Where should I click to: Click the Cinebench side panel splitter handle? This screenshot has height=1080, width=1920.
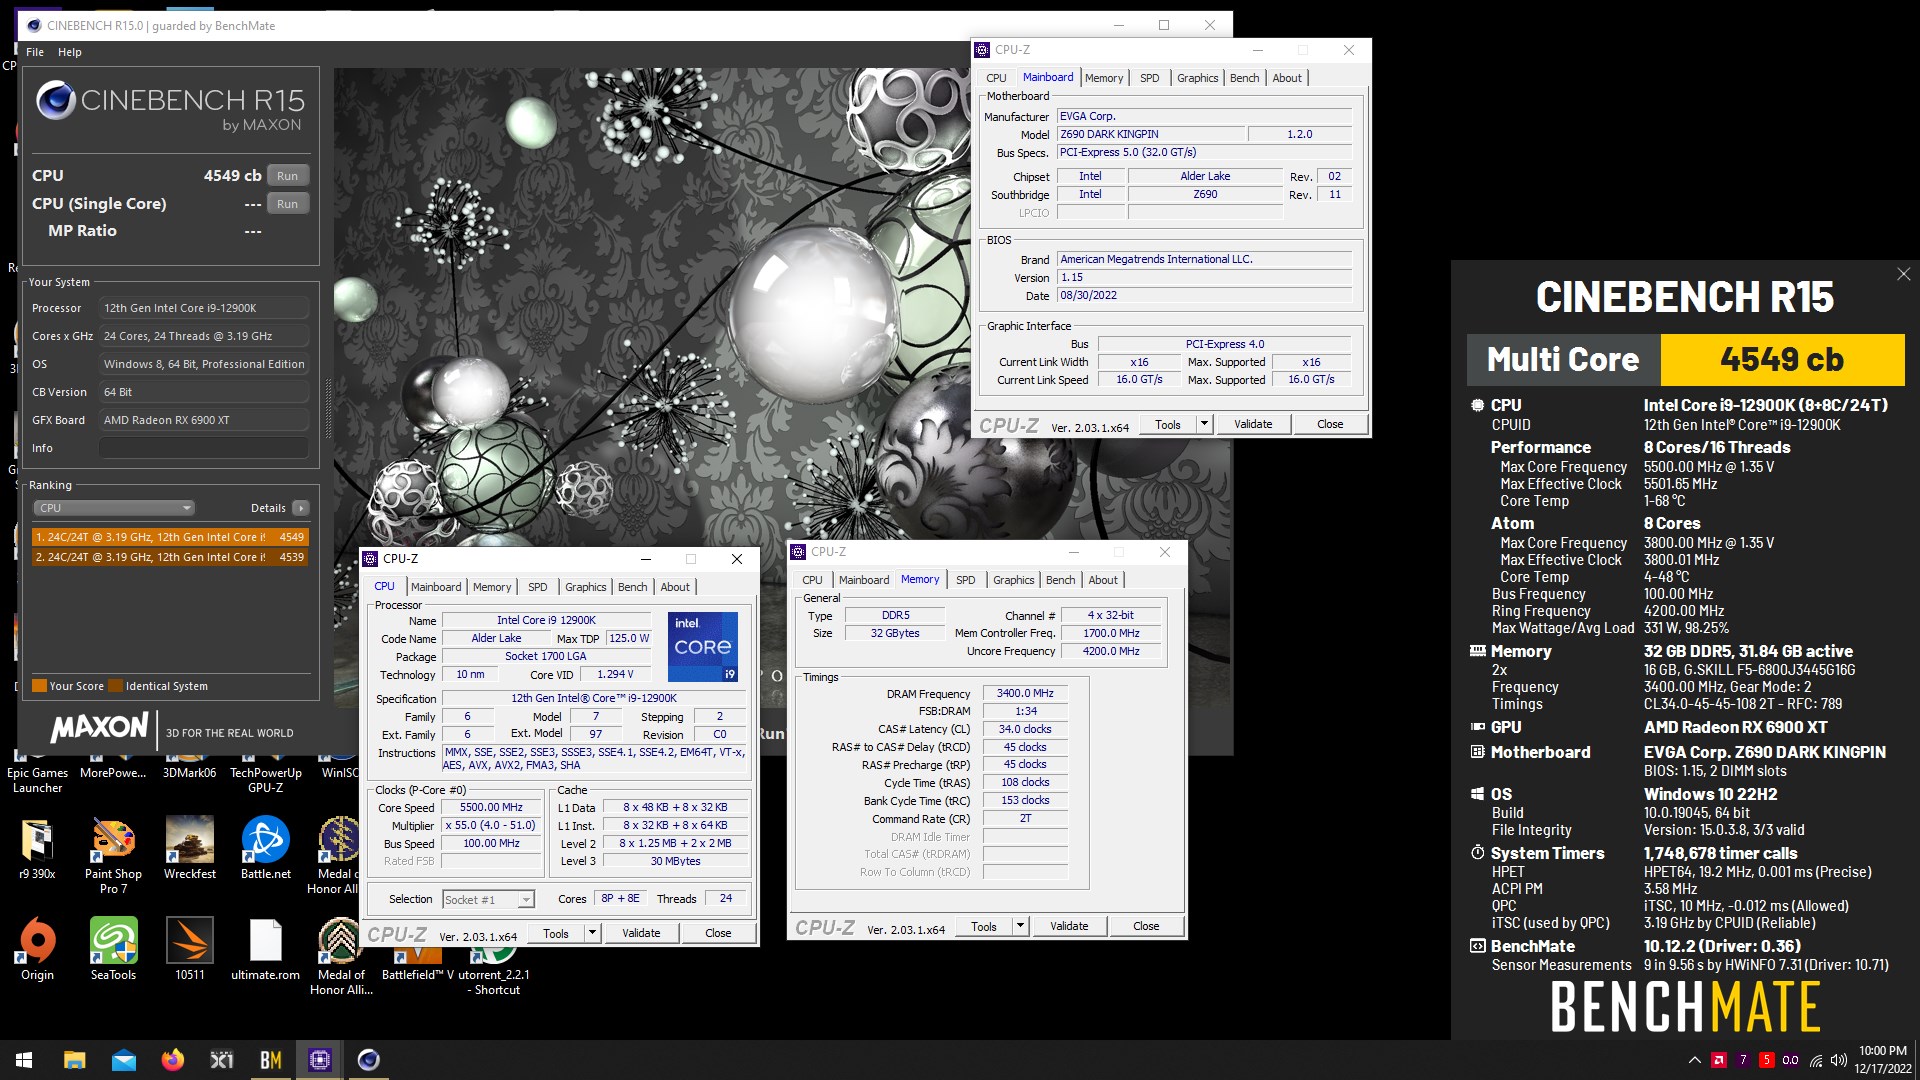click(x=327, y=408)
